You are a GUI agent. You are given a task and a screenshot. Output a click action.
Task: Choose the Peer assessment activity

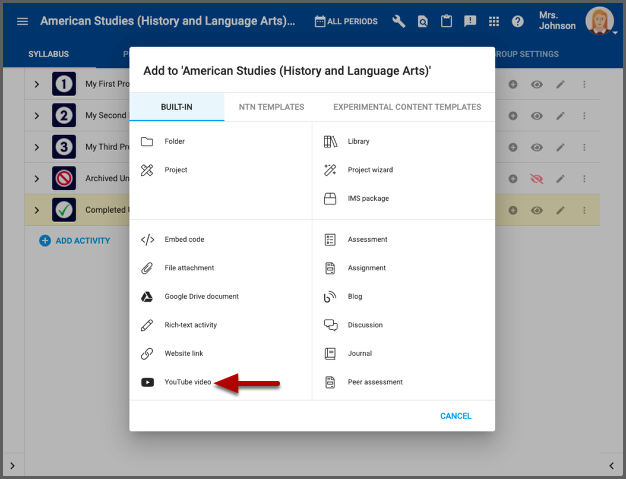375,382
